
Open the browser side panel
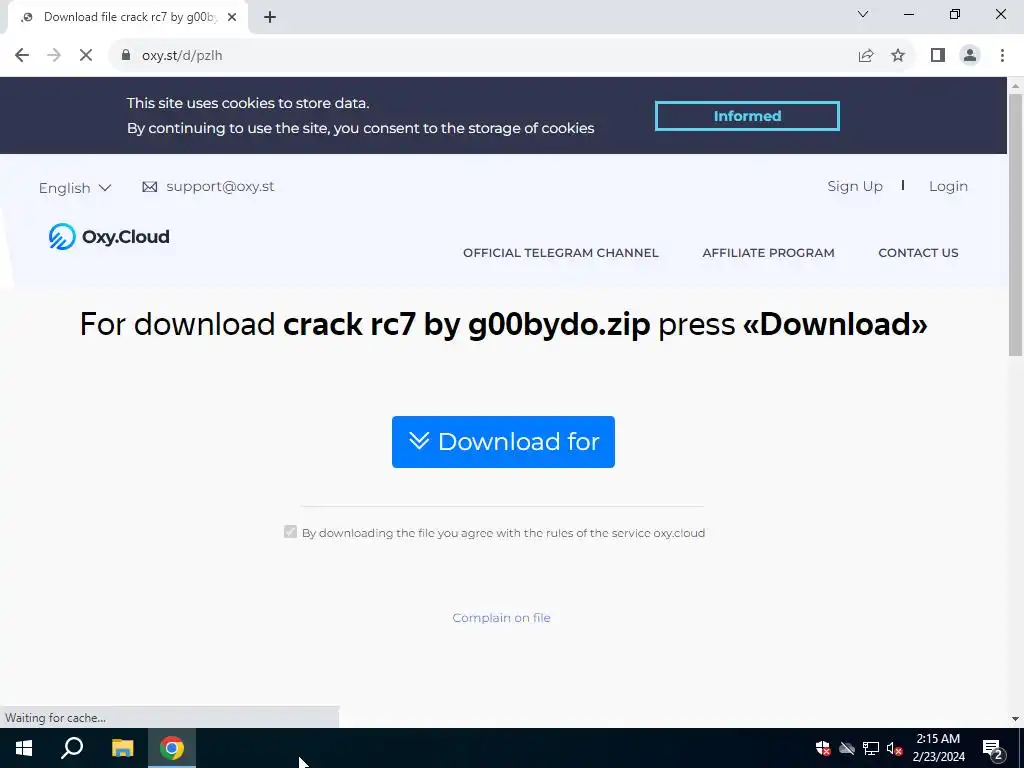pyautogui.click(x=938, y=56)
